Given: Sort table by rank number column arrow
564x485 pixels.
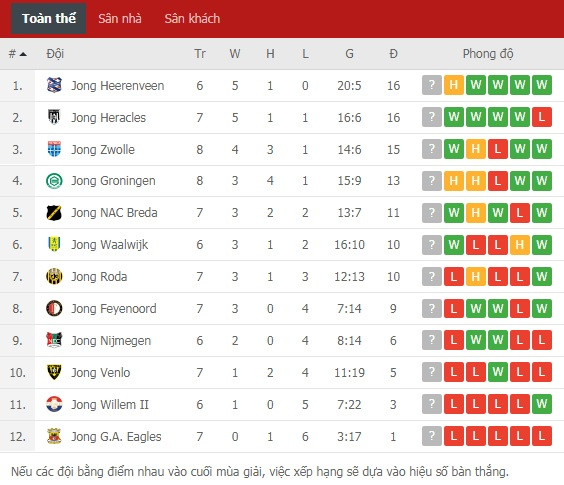Looking at the screenshot, I should (x=23, y=54).
